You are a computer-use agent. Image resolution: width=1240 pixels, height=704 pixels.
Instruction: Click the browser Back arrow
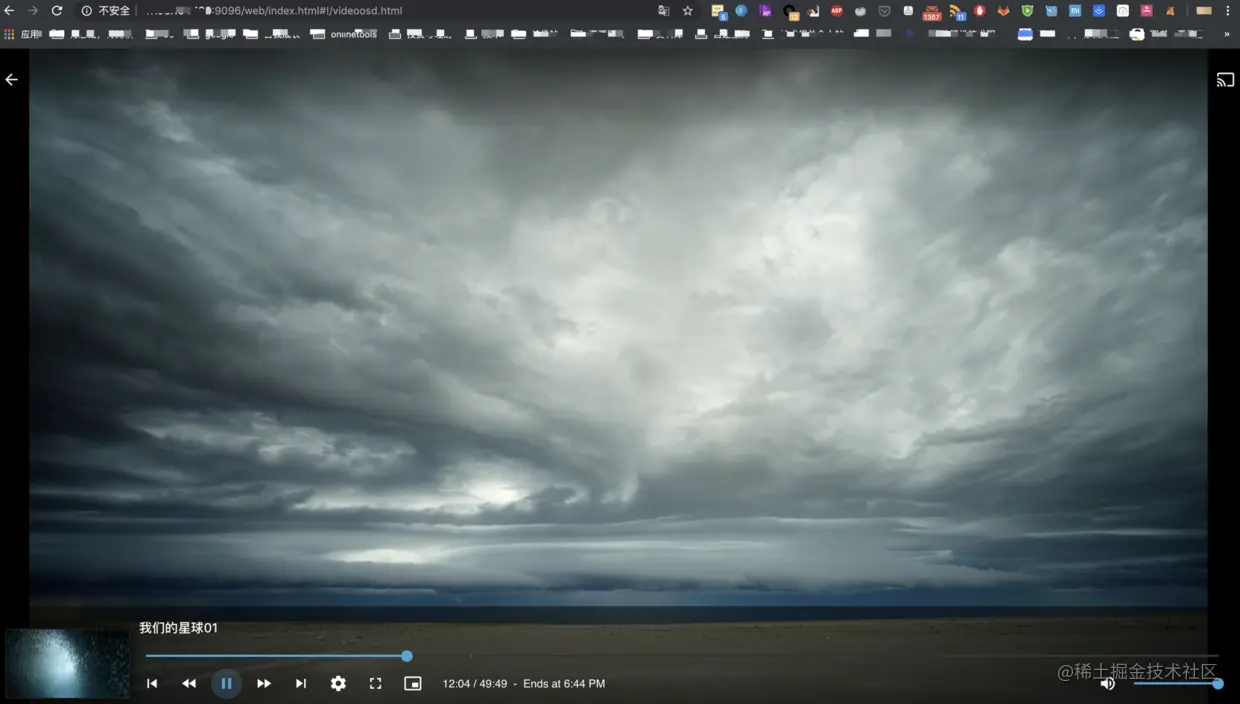point(9,11)
